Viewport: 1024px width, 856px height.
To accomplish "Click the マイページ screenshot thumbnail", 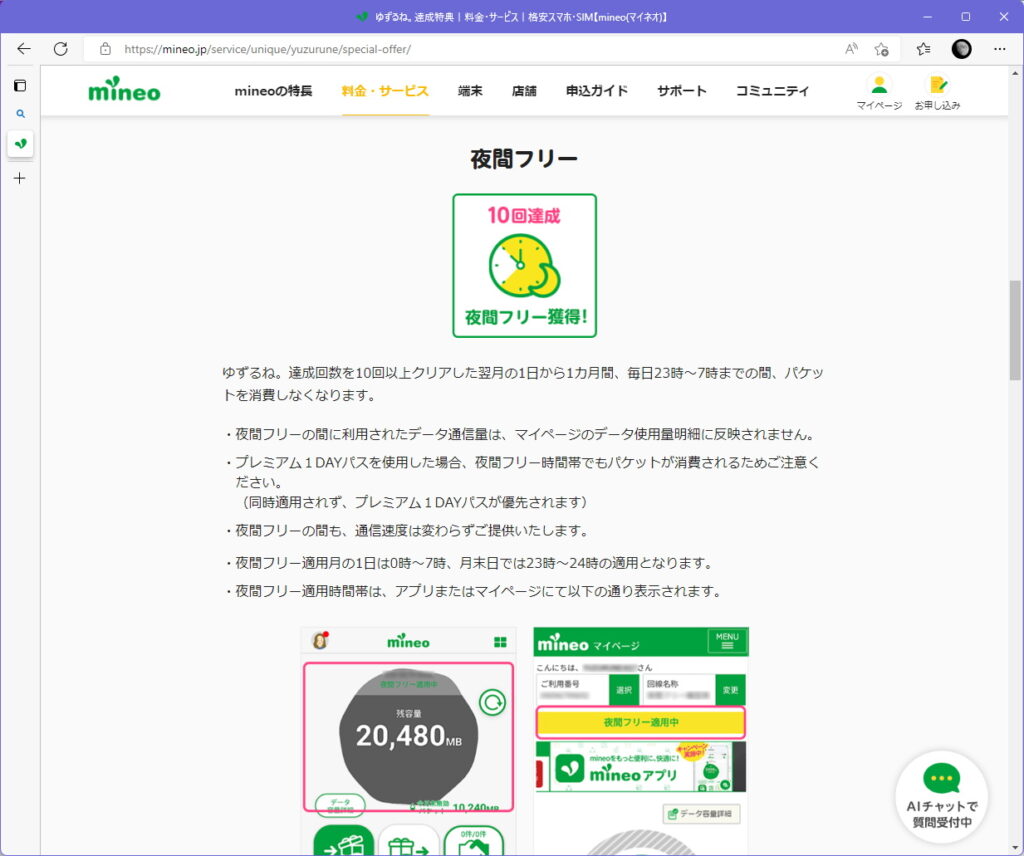I will (641, 740).
